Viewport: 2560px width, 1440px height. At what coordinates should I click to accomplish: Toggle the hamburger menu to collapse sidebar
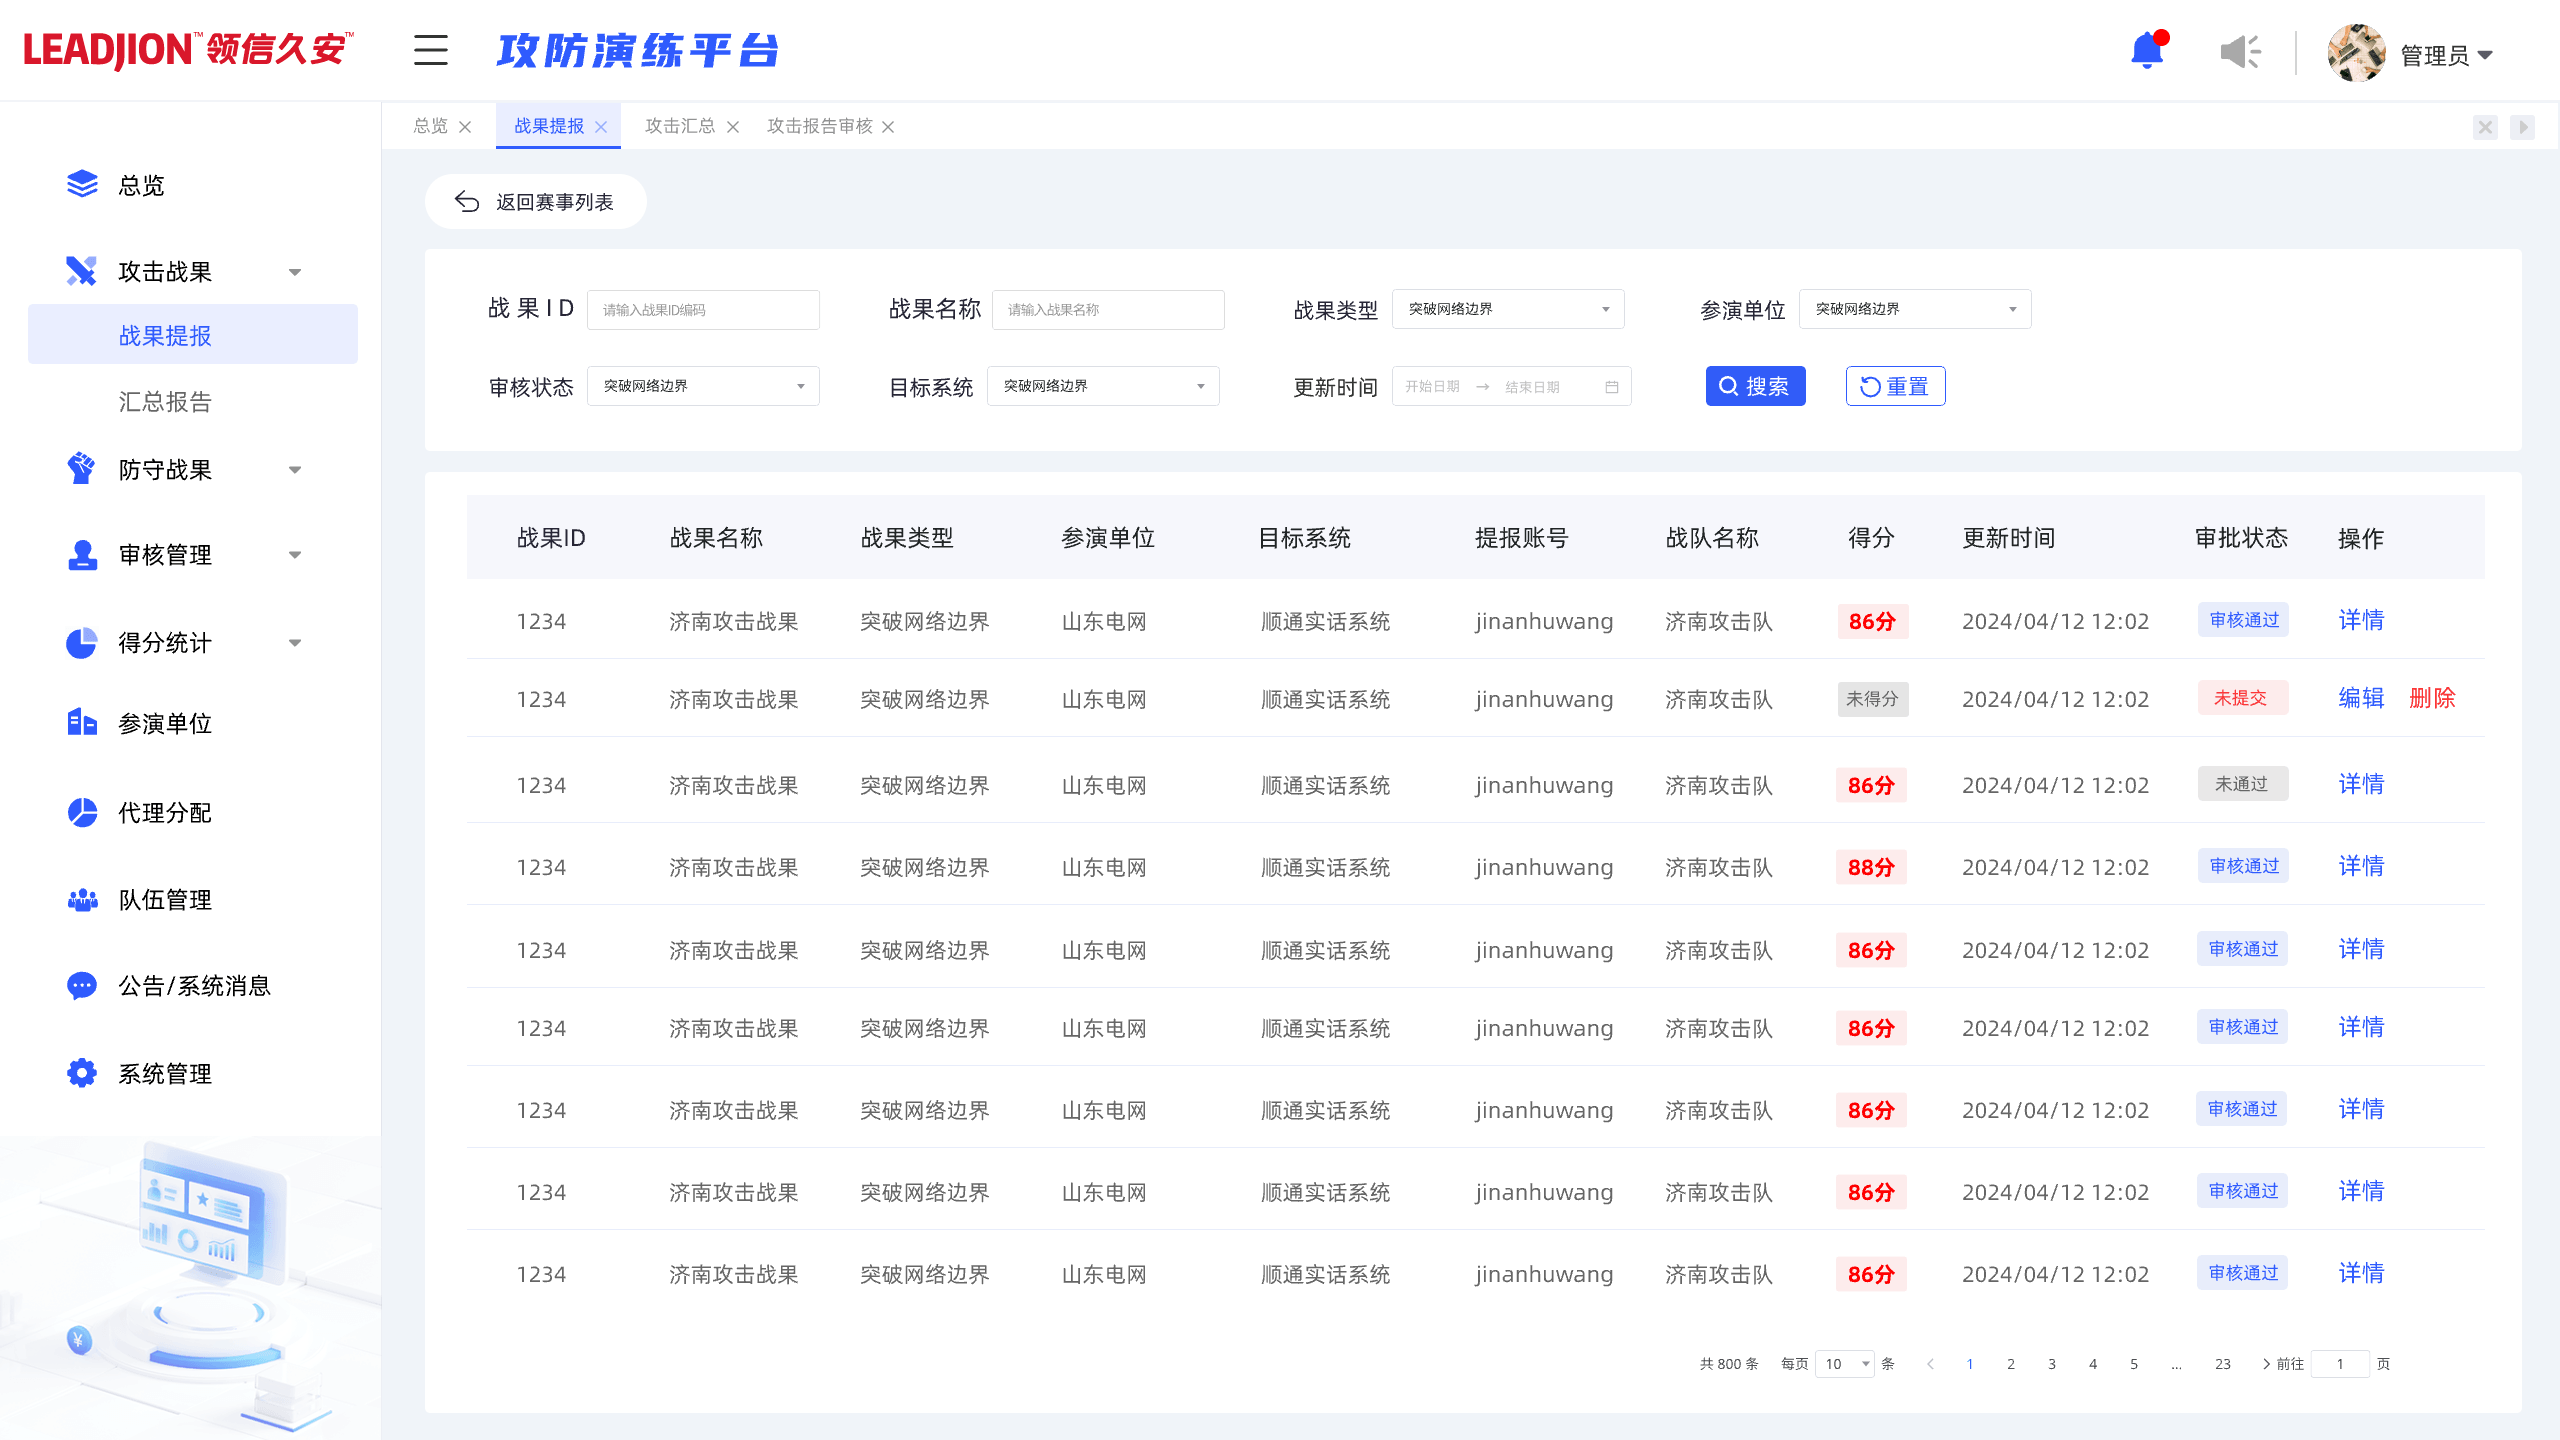pyautogui.click(x=431, y=50)
